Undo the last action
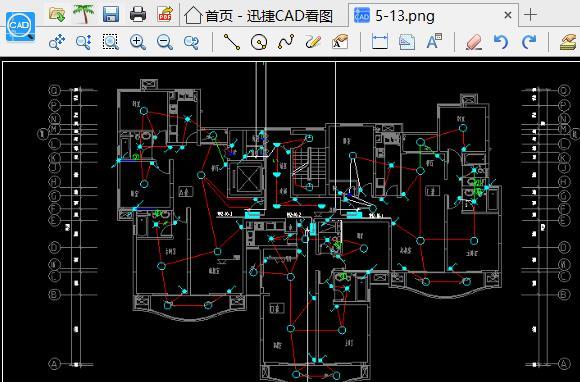This screenshot has height=382, width=580. tap(501, 42)
